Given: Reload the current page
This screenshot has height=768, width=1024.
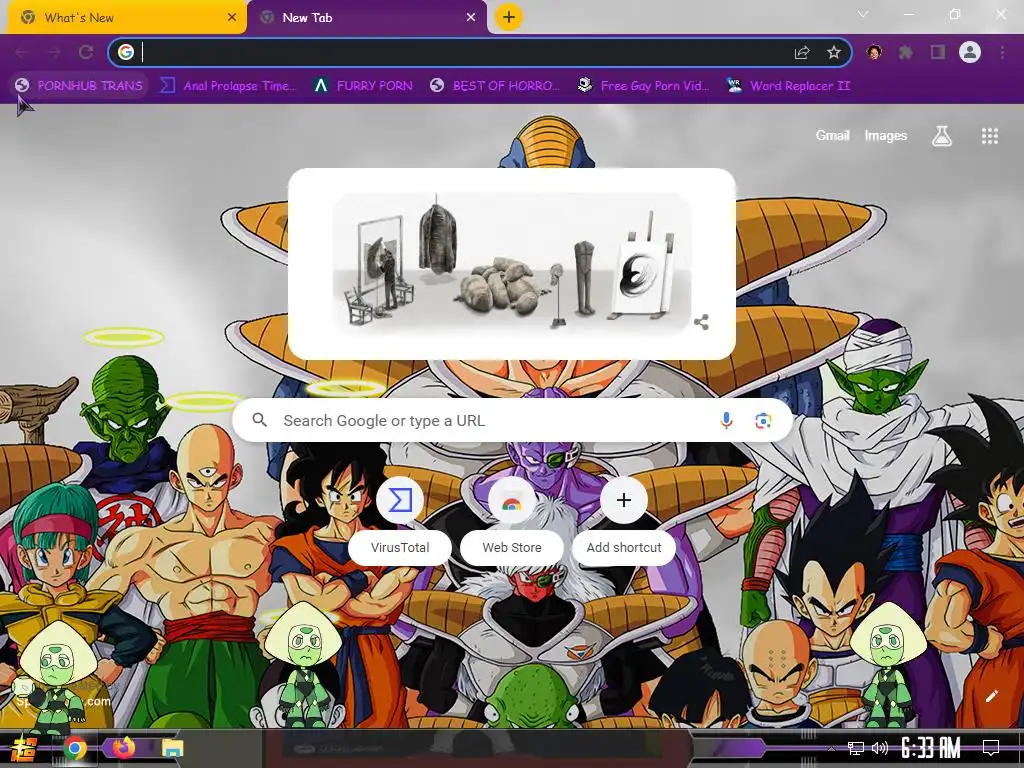Looking at the screenshot, I should pos(86,52).
